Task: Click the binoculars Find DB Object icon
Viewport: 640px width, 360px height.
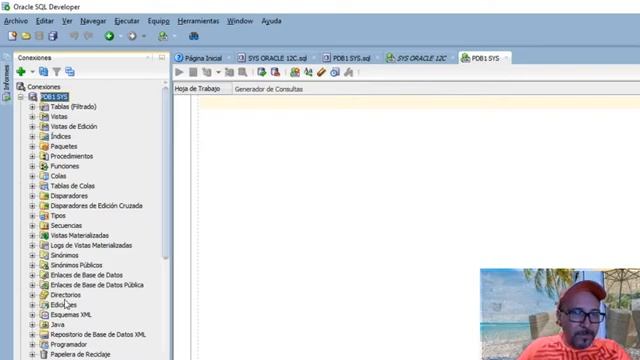Action: (x=193, y=36)
